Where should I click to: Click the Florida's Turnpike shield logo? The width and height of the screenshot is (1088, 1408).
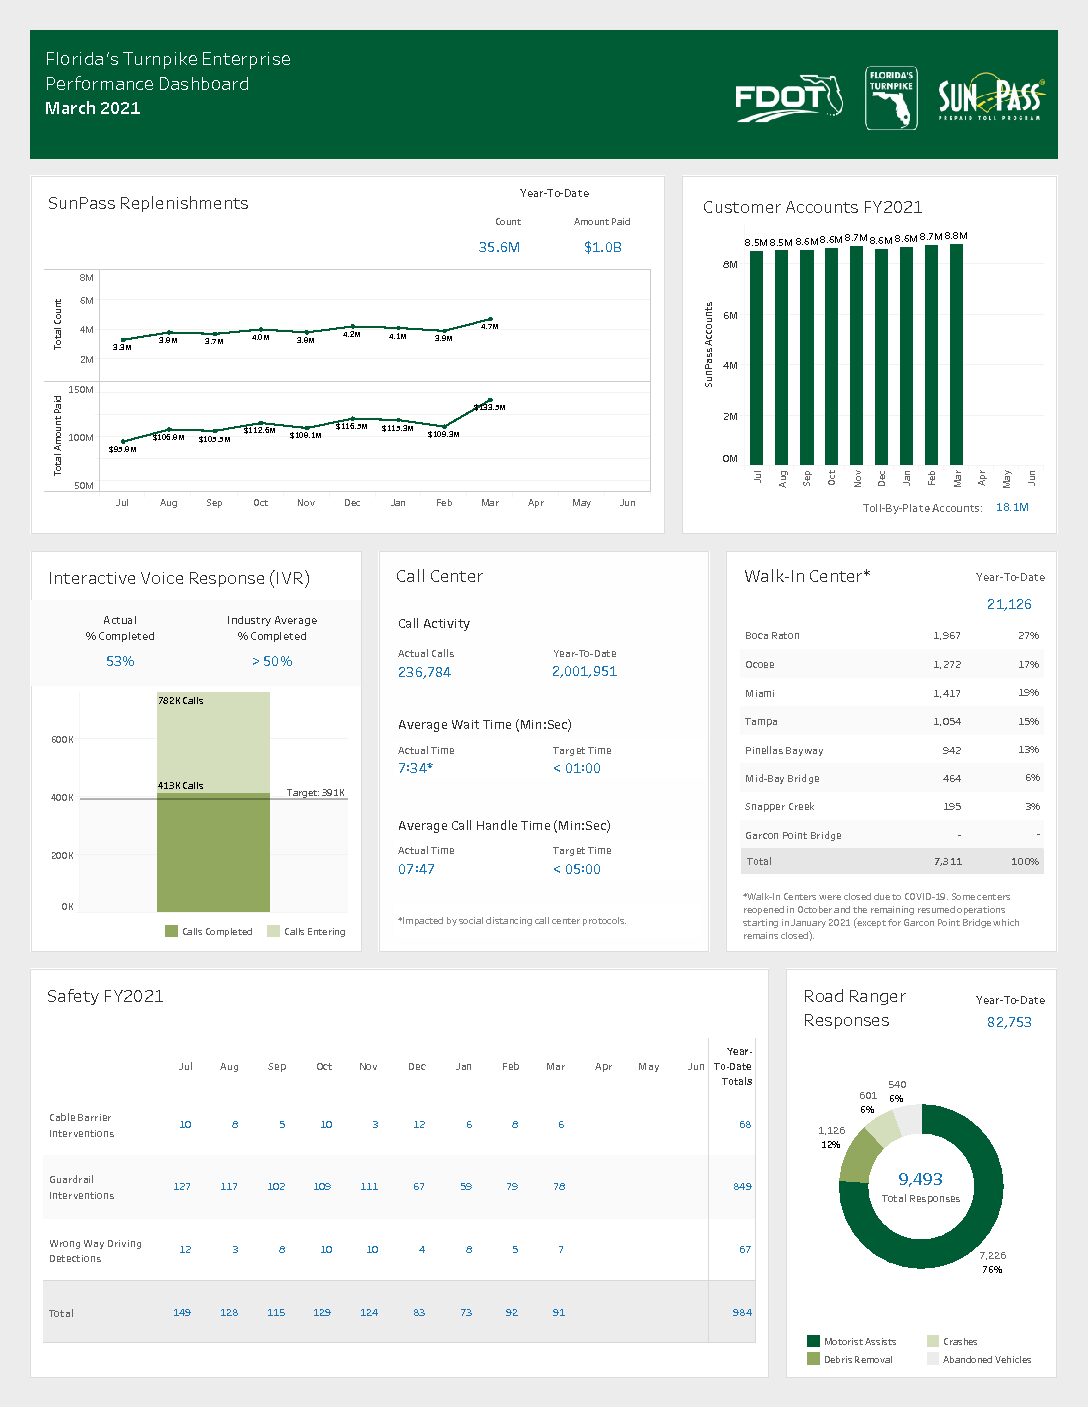[891, 98]
